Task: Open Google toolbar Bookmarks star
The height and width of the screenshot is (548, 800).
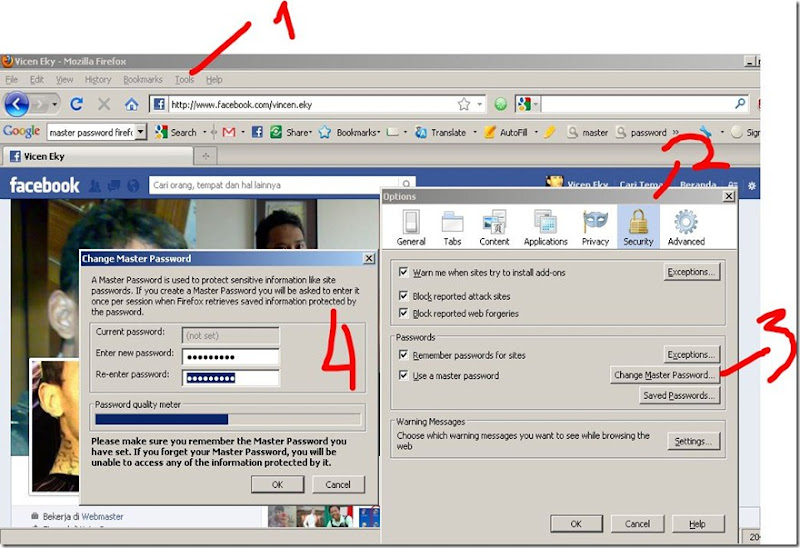Action: click(x=324, y=132)
